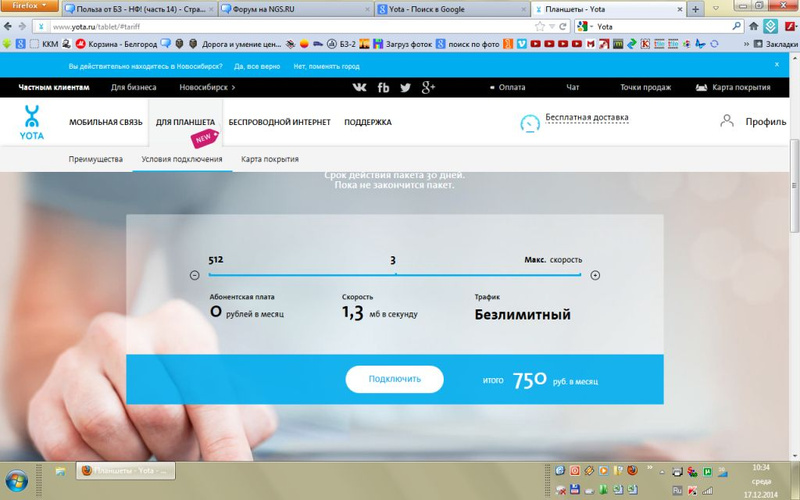Open the Firefox menu button
800x500 pixels.
30,6
